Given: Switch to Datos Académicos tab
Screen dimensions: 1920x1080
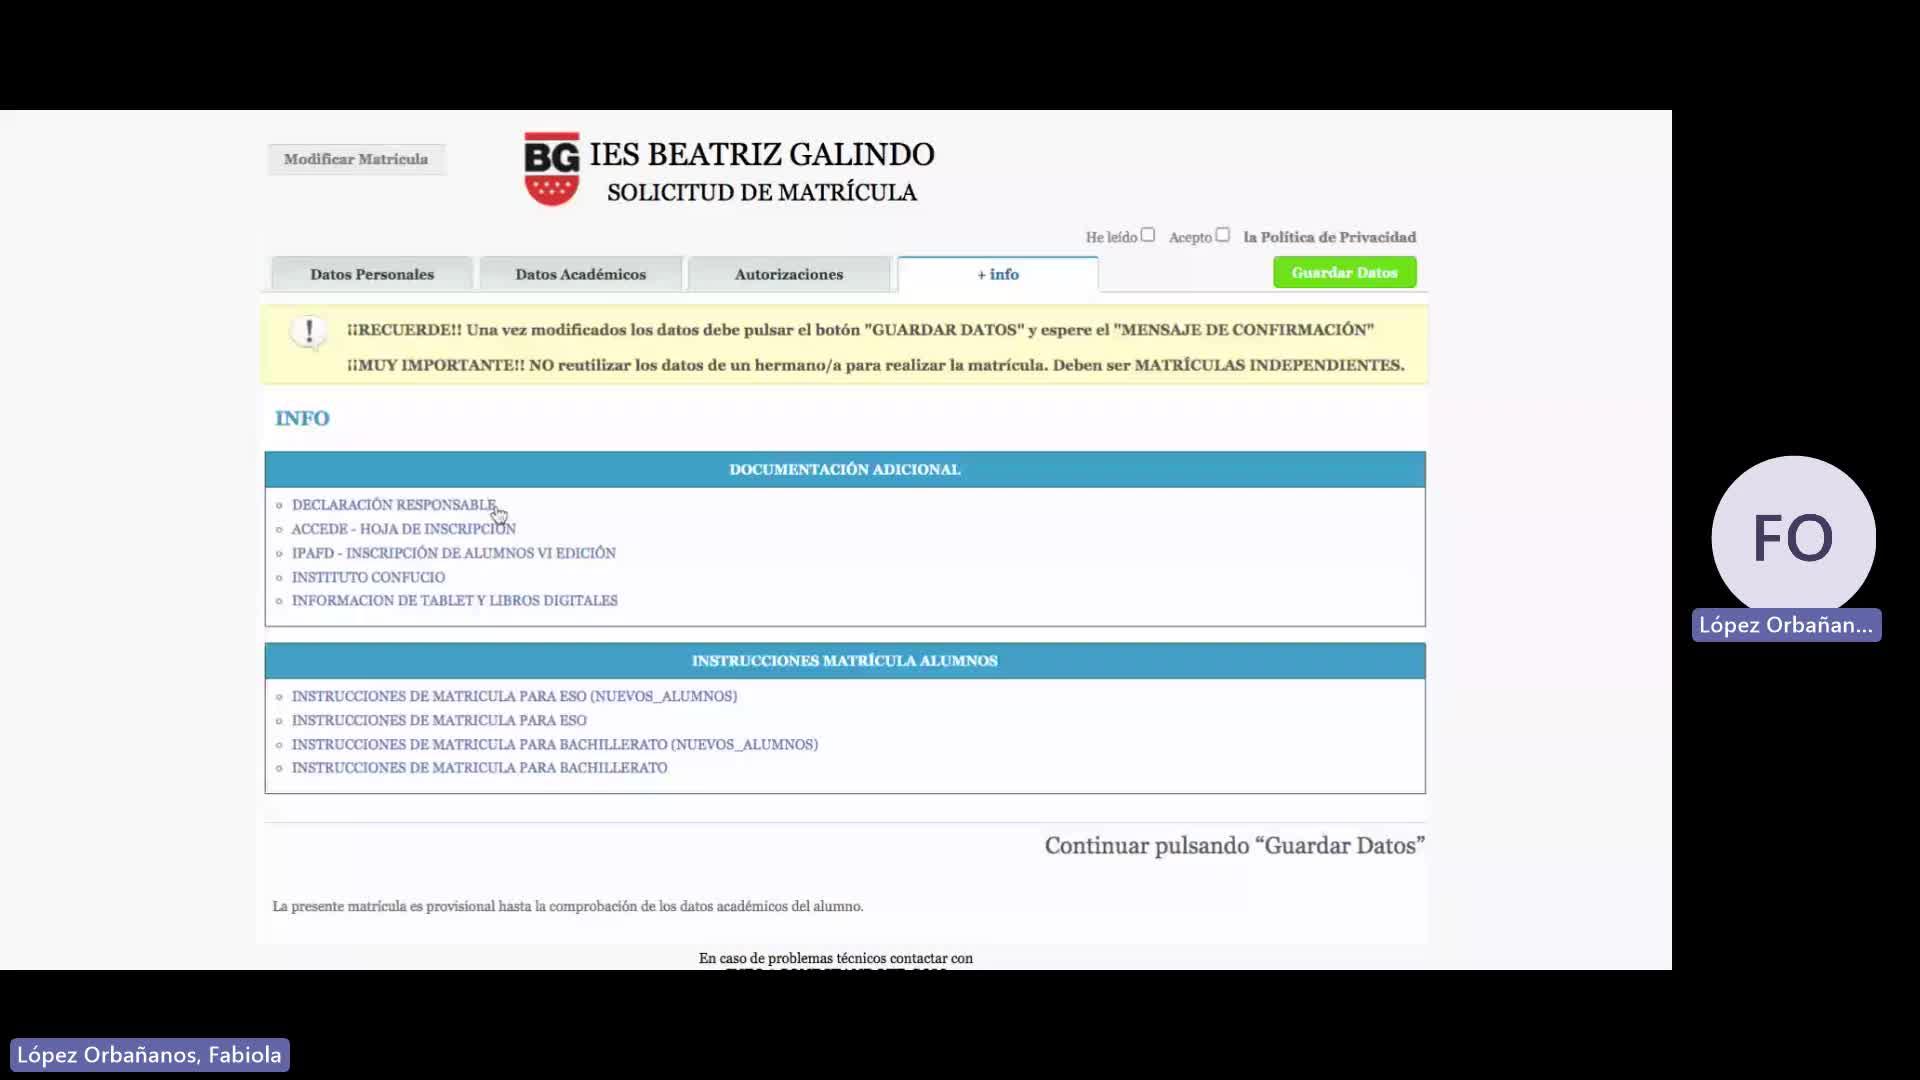Looking at the screenshot, I should (x=580, y=274).
